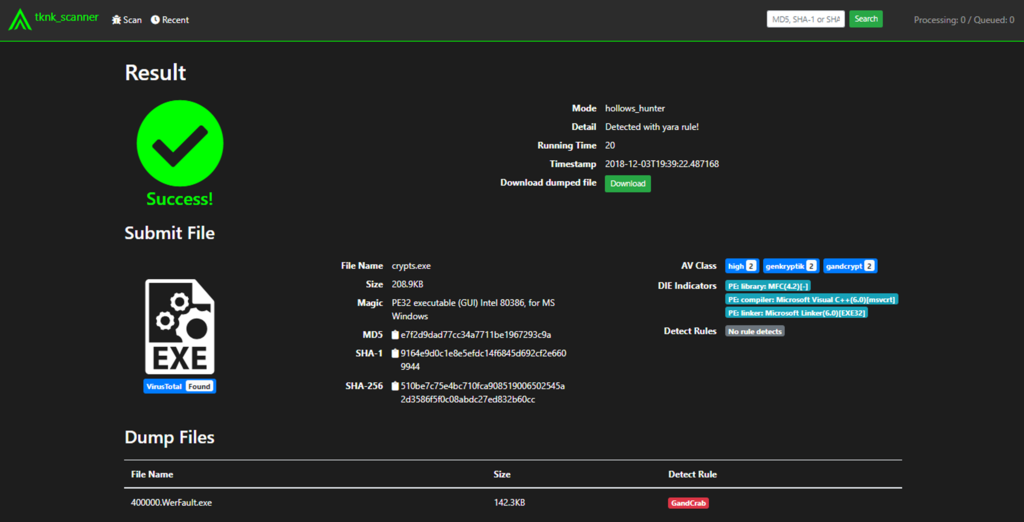Click the 'gandcrypt' AV class badge
The height and width of the screenshot is (522, 1024).
pos(850,266)
